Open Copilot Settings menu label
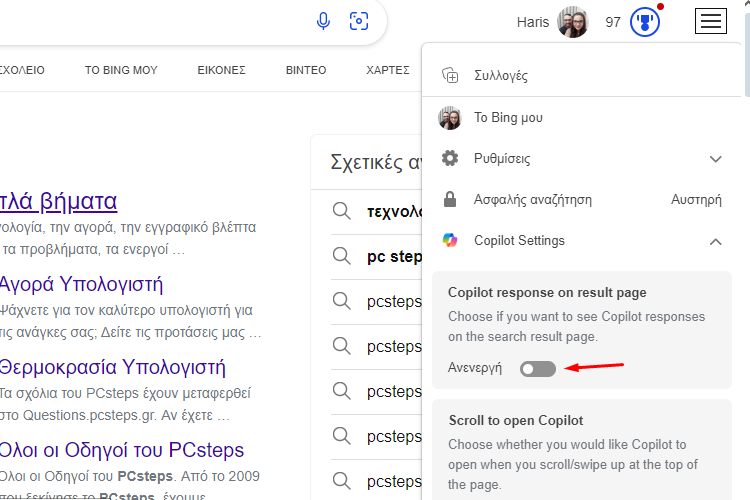Viewport: 750px width, 500px height. point(519,241)
